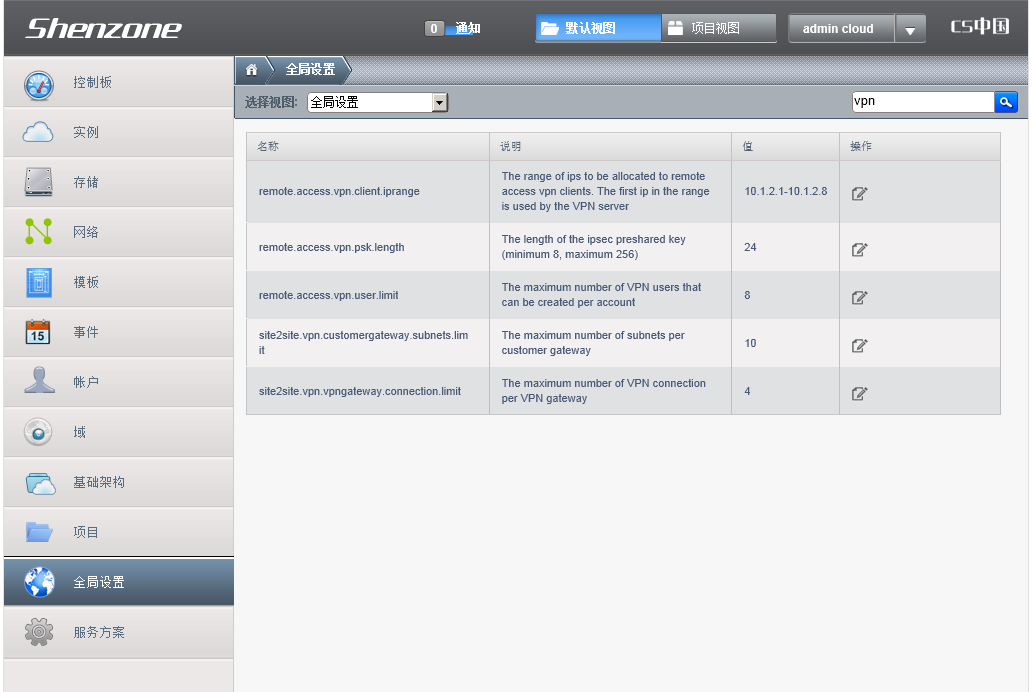The height and width of the screenshot is (692, 1033).
Task: Click the home icon in breadcrumb
Action: tap(252, 70)
